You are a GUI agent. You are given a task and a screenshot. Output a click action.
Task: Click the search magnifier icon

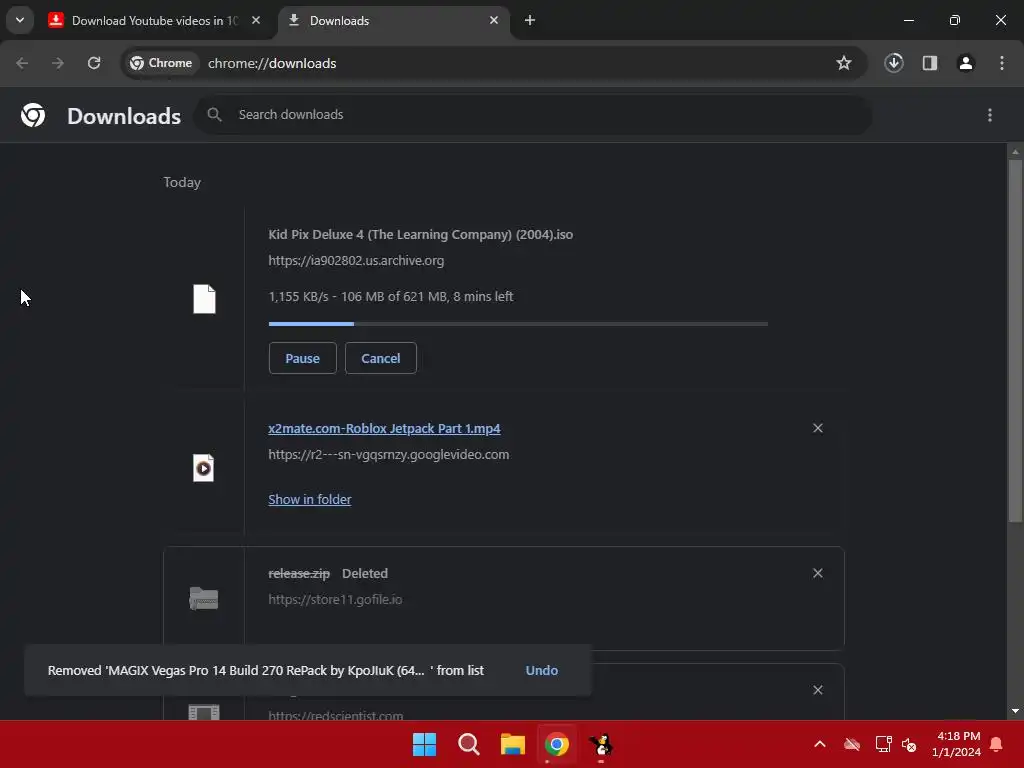[x=214, y=115]
